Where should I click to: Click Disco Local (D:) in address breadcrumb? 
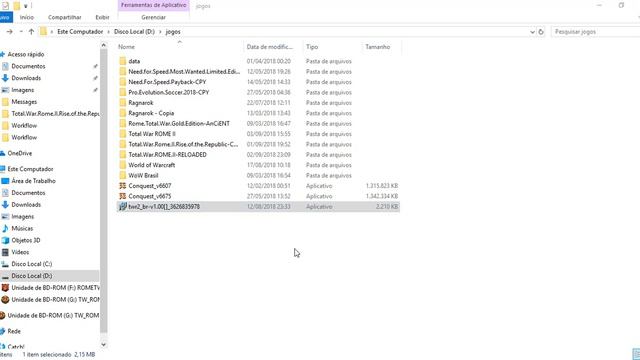(x=134, y=32)
